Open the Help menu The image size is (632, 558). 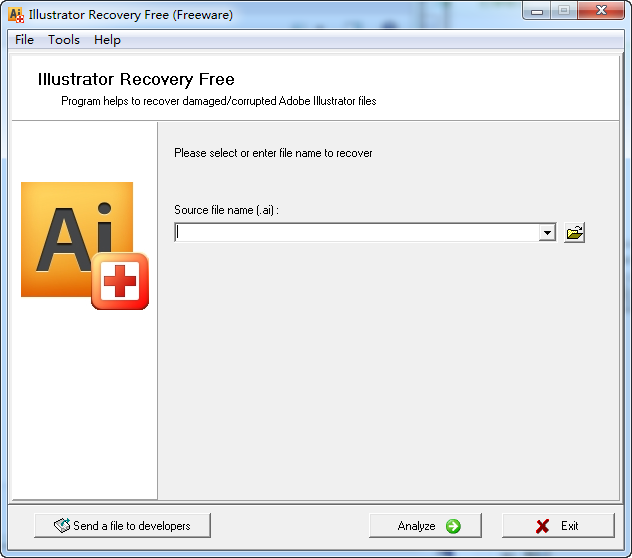107,40
